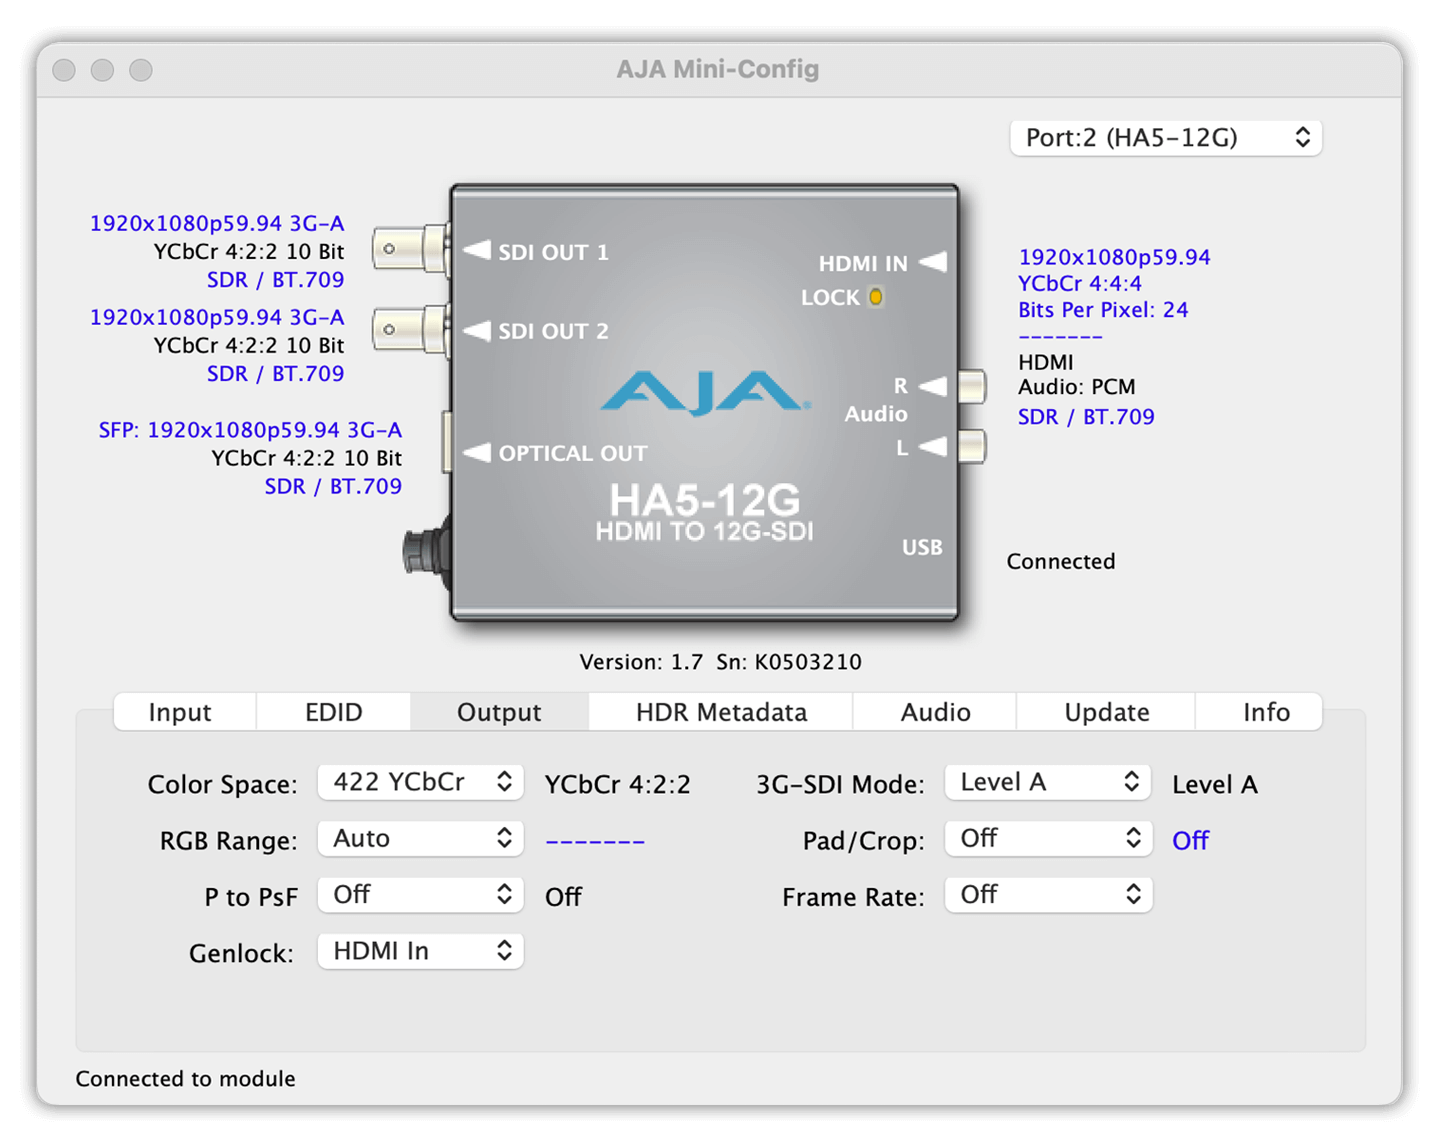Expand the RGB Range Auto dropdown
The image size is (1440, 1147).
click(x=421, y=839)
